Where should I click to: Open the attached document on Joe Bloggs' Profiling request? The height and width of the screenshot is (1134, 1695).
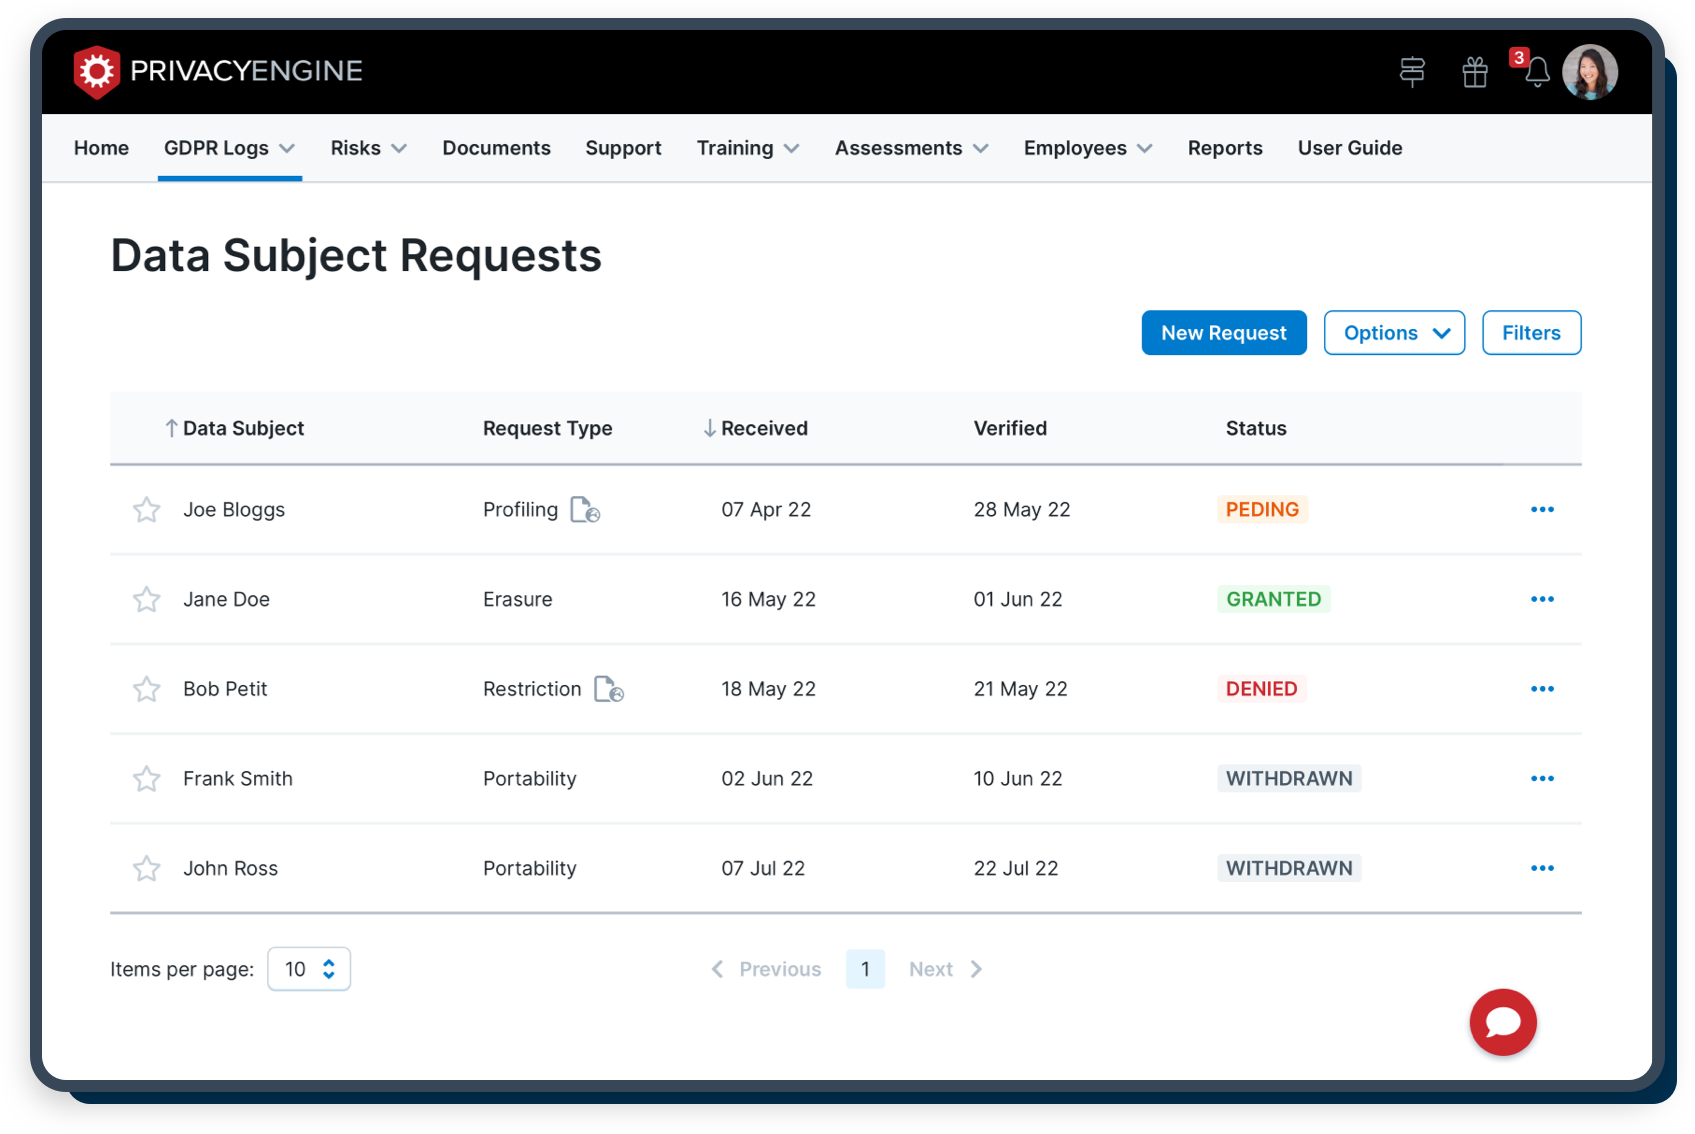pyautogui.click(x=584, y=509)
